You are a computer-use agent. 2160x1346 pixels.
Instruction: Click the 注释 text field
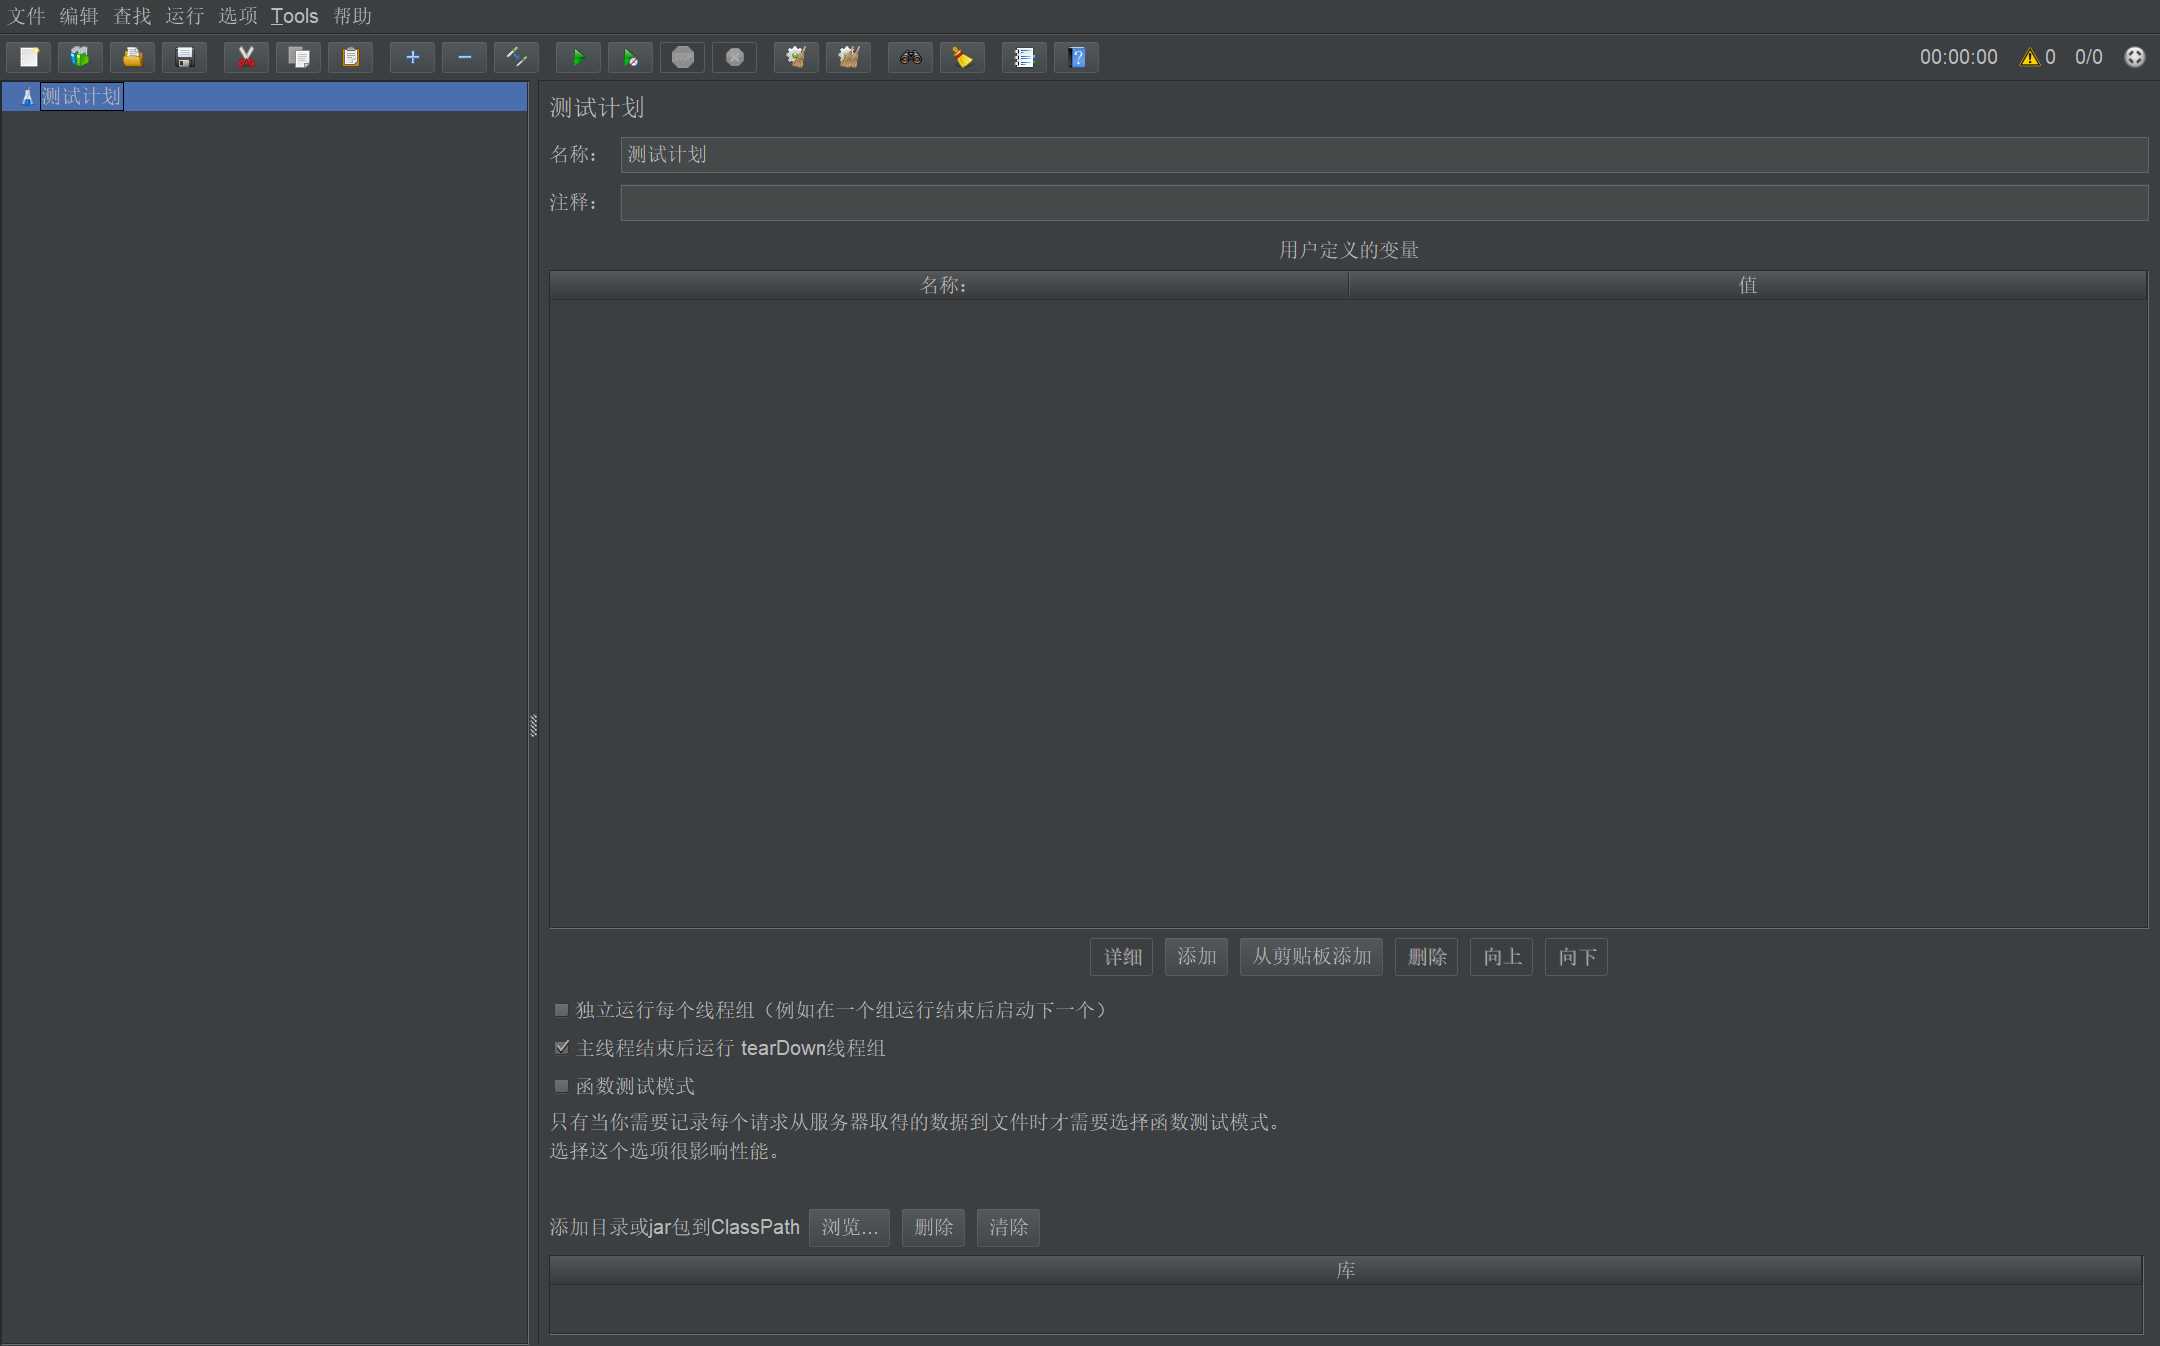(1384, 202)
